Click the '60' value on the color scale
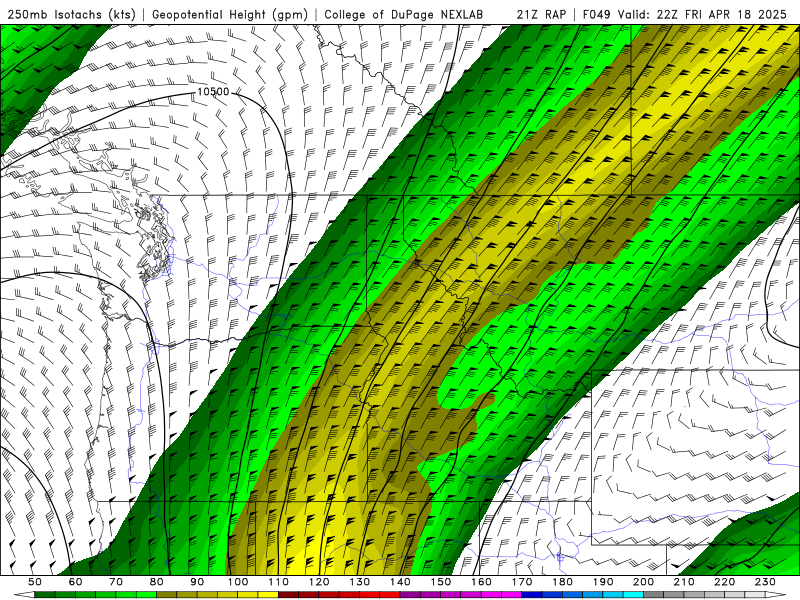800x600 pixels. 76,582
